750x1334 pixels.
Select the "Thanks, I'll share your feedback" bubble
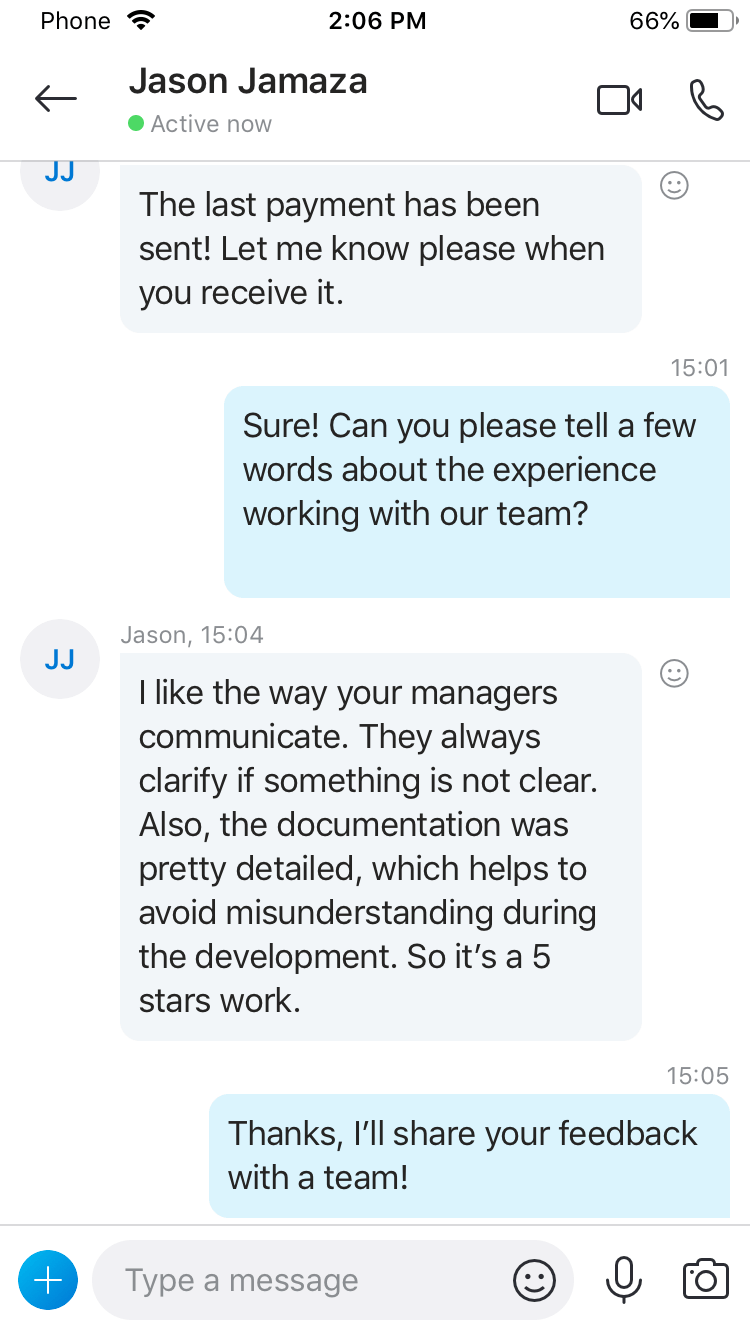[x=469, y=1155]
